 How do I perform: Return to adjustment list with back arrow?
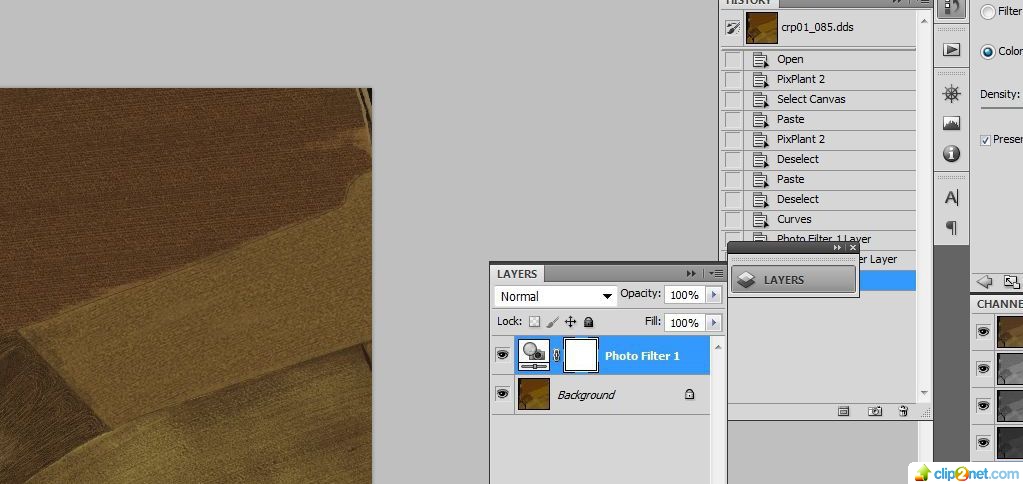[985, 282]
